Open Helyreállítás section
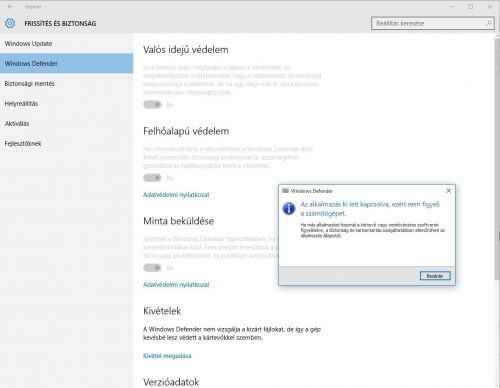This screenshot has width=500, height=388. pyautogui.click(x=66, y=104)
